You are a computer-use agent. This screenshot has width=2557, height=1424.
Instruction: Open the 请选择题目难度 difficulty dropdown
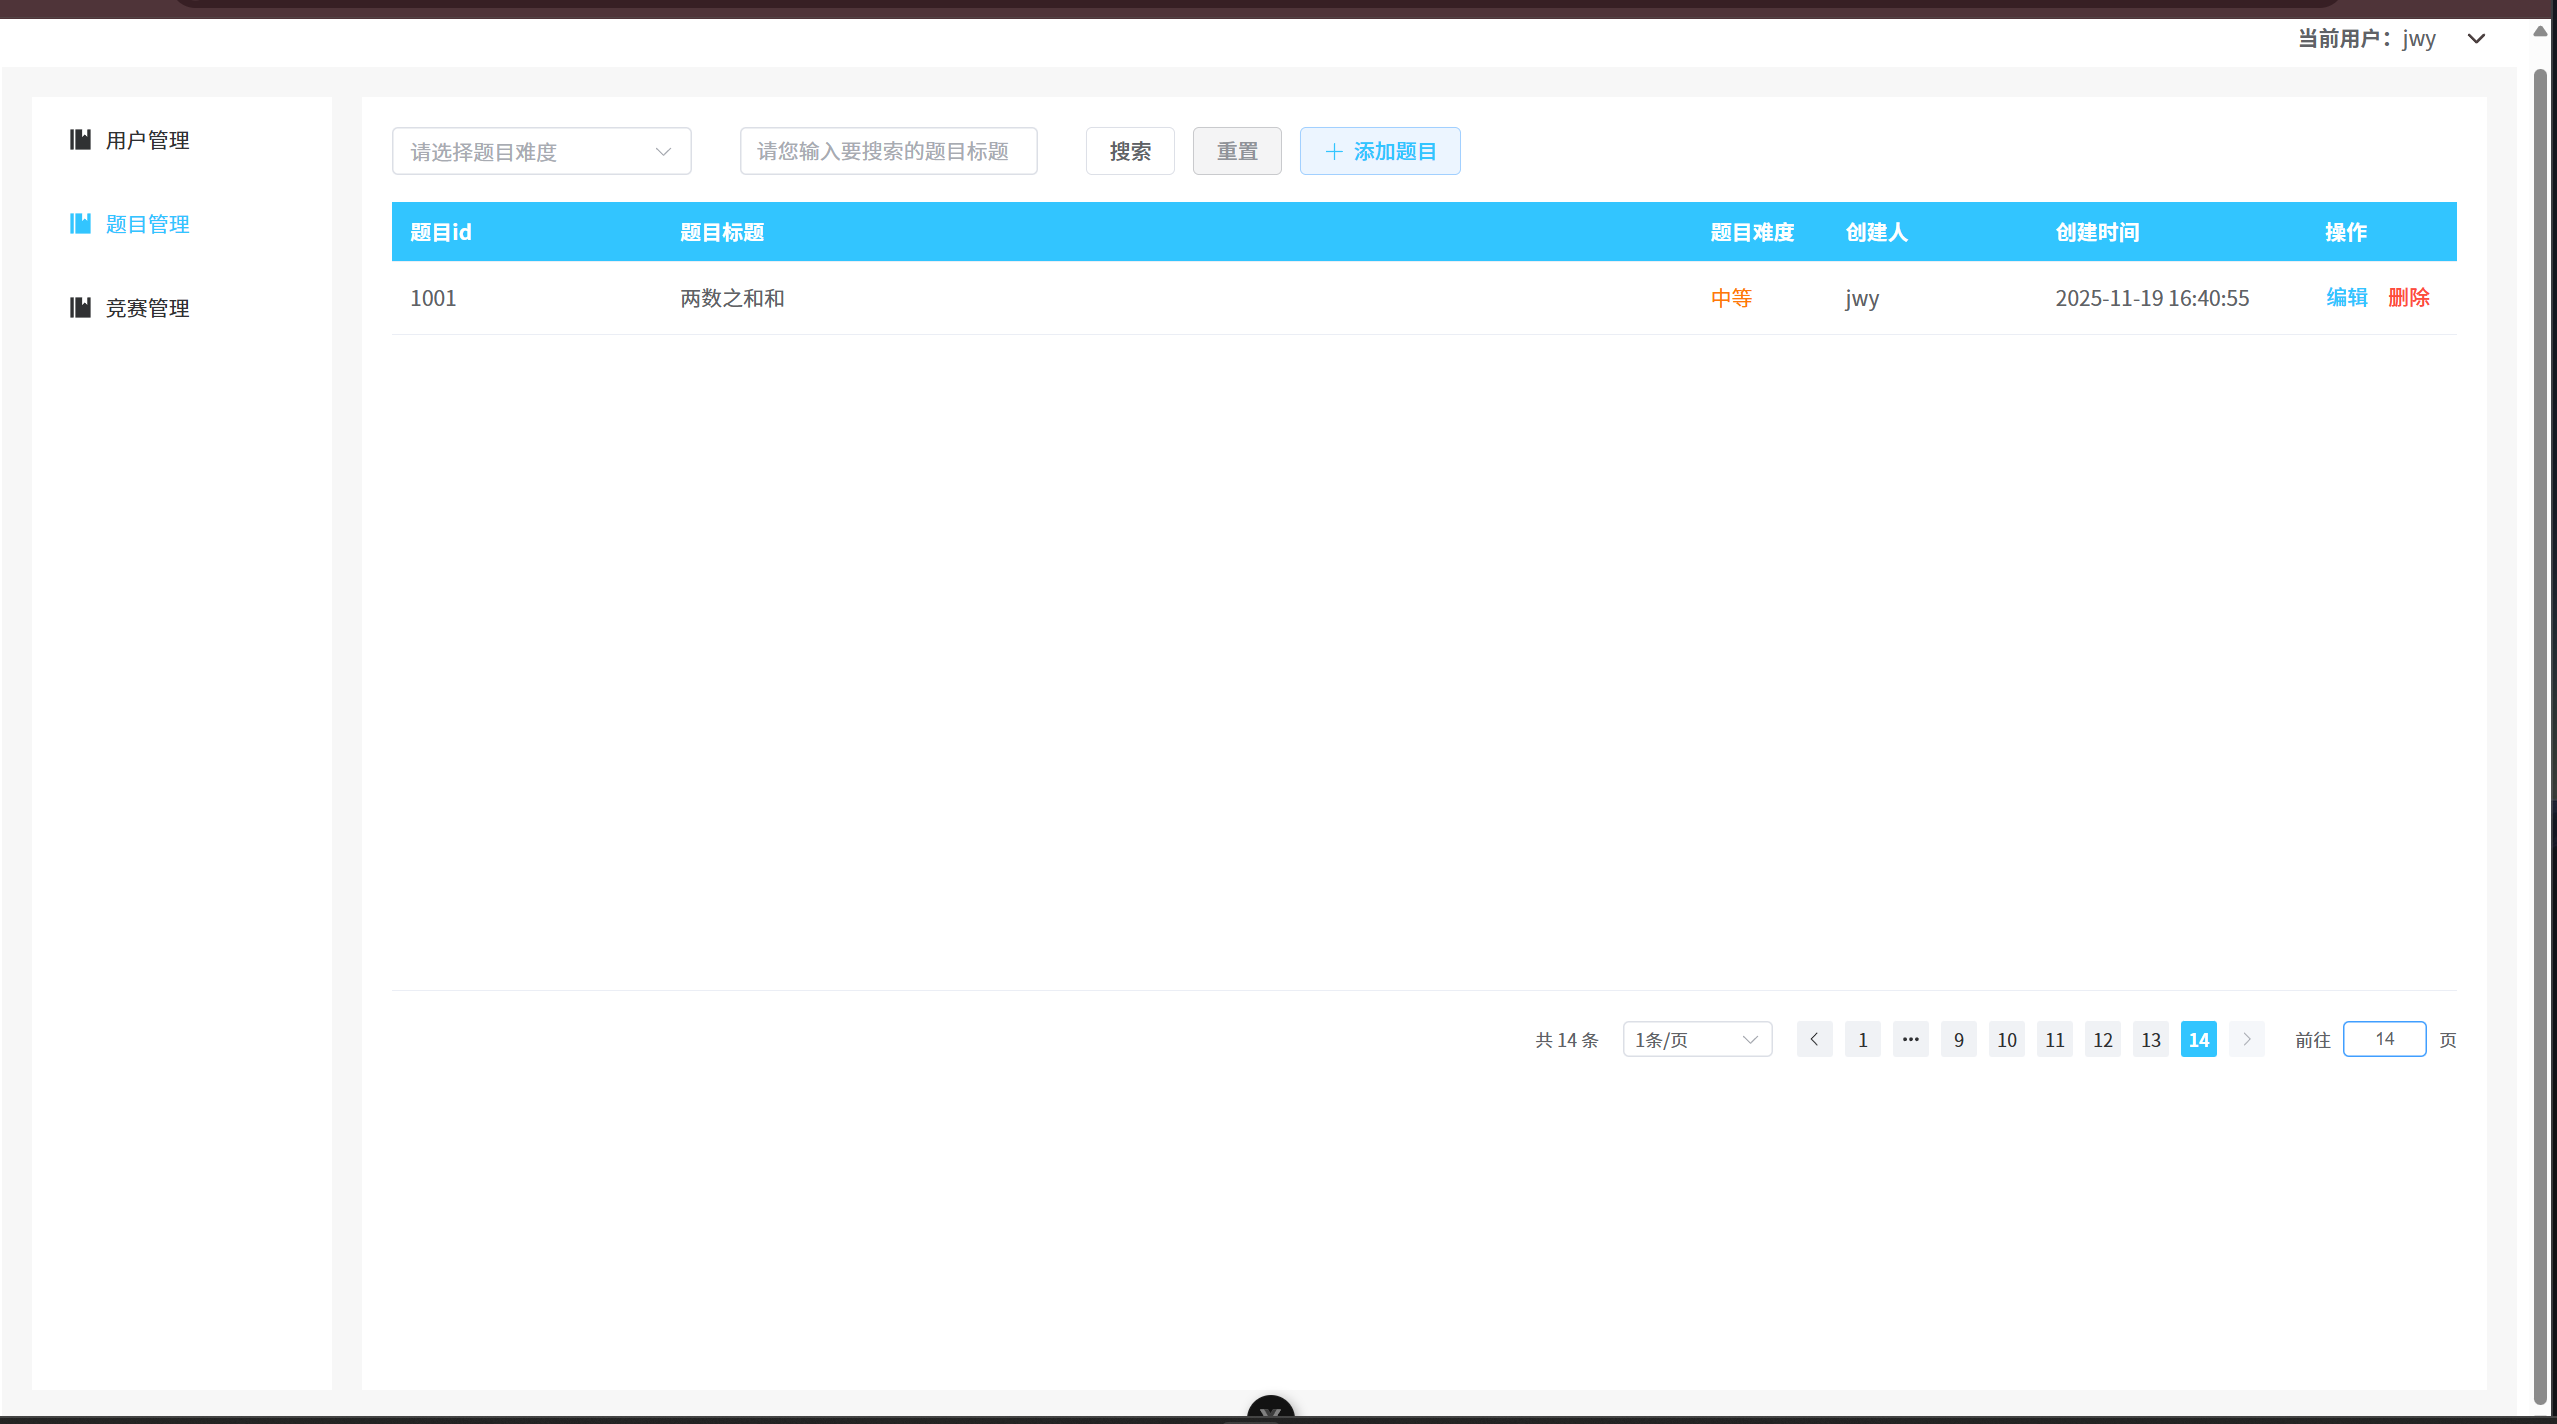(541, 151)
